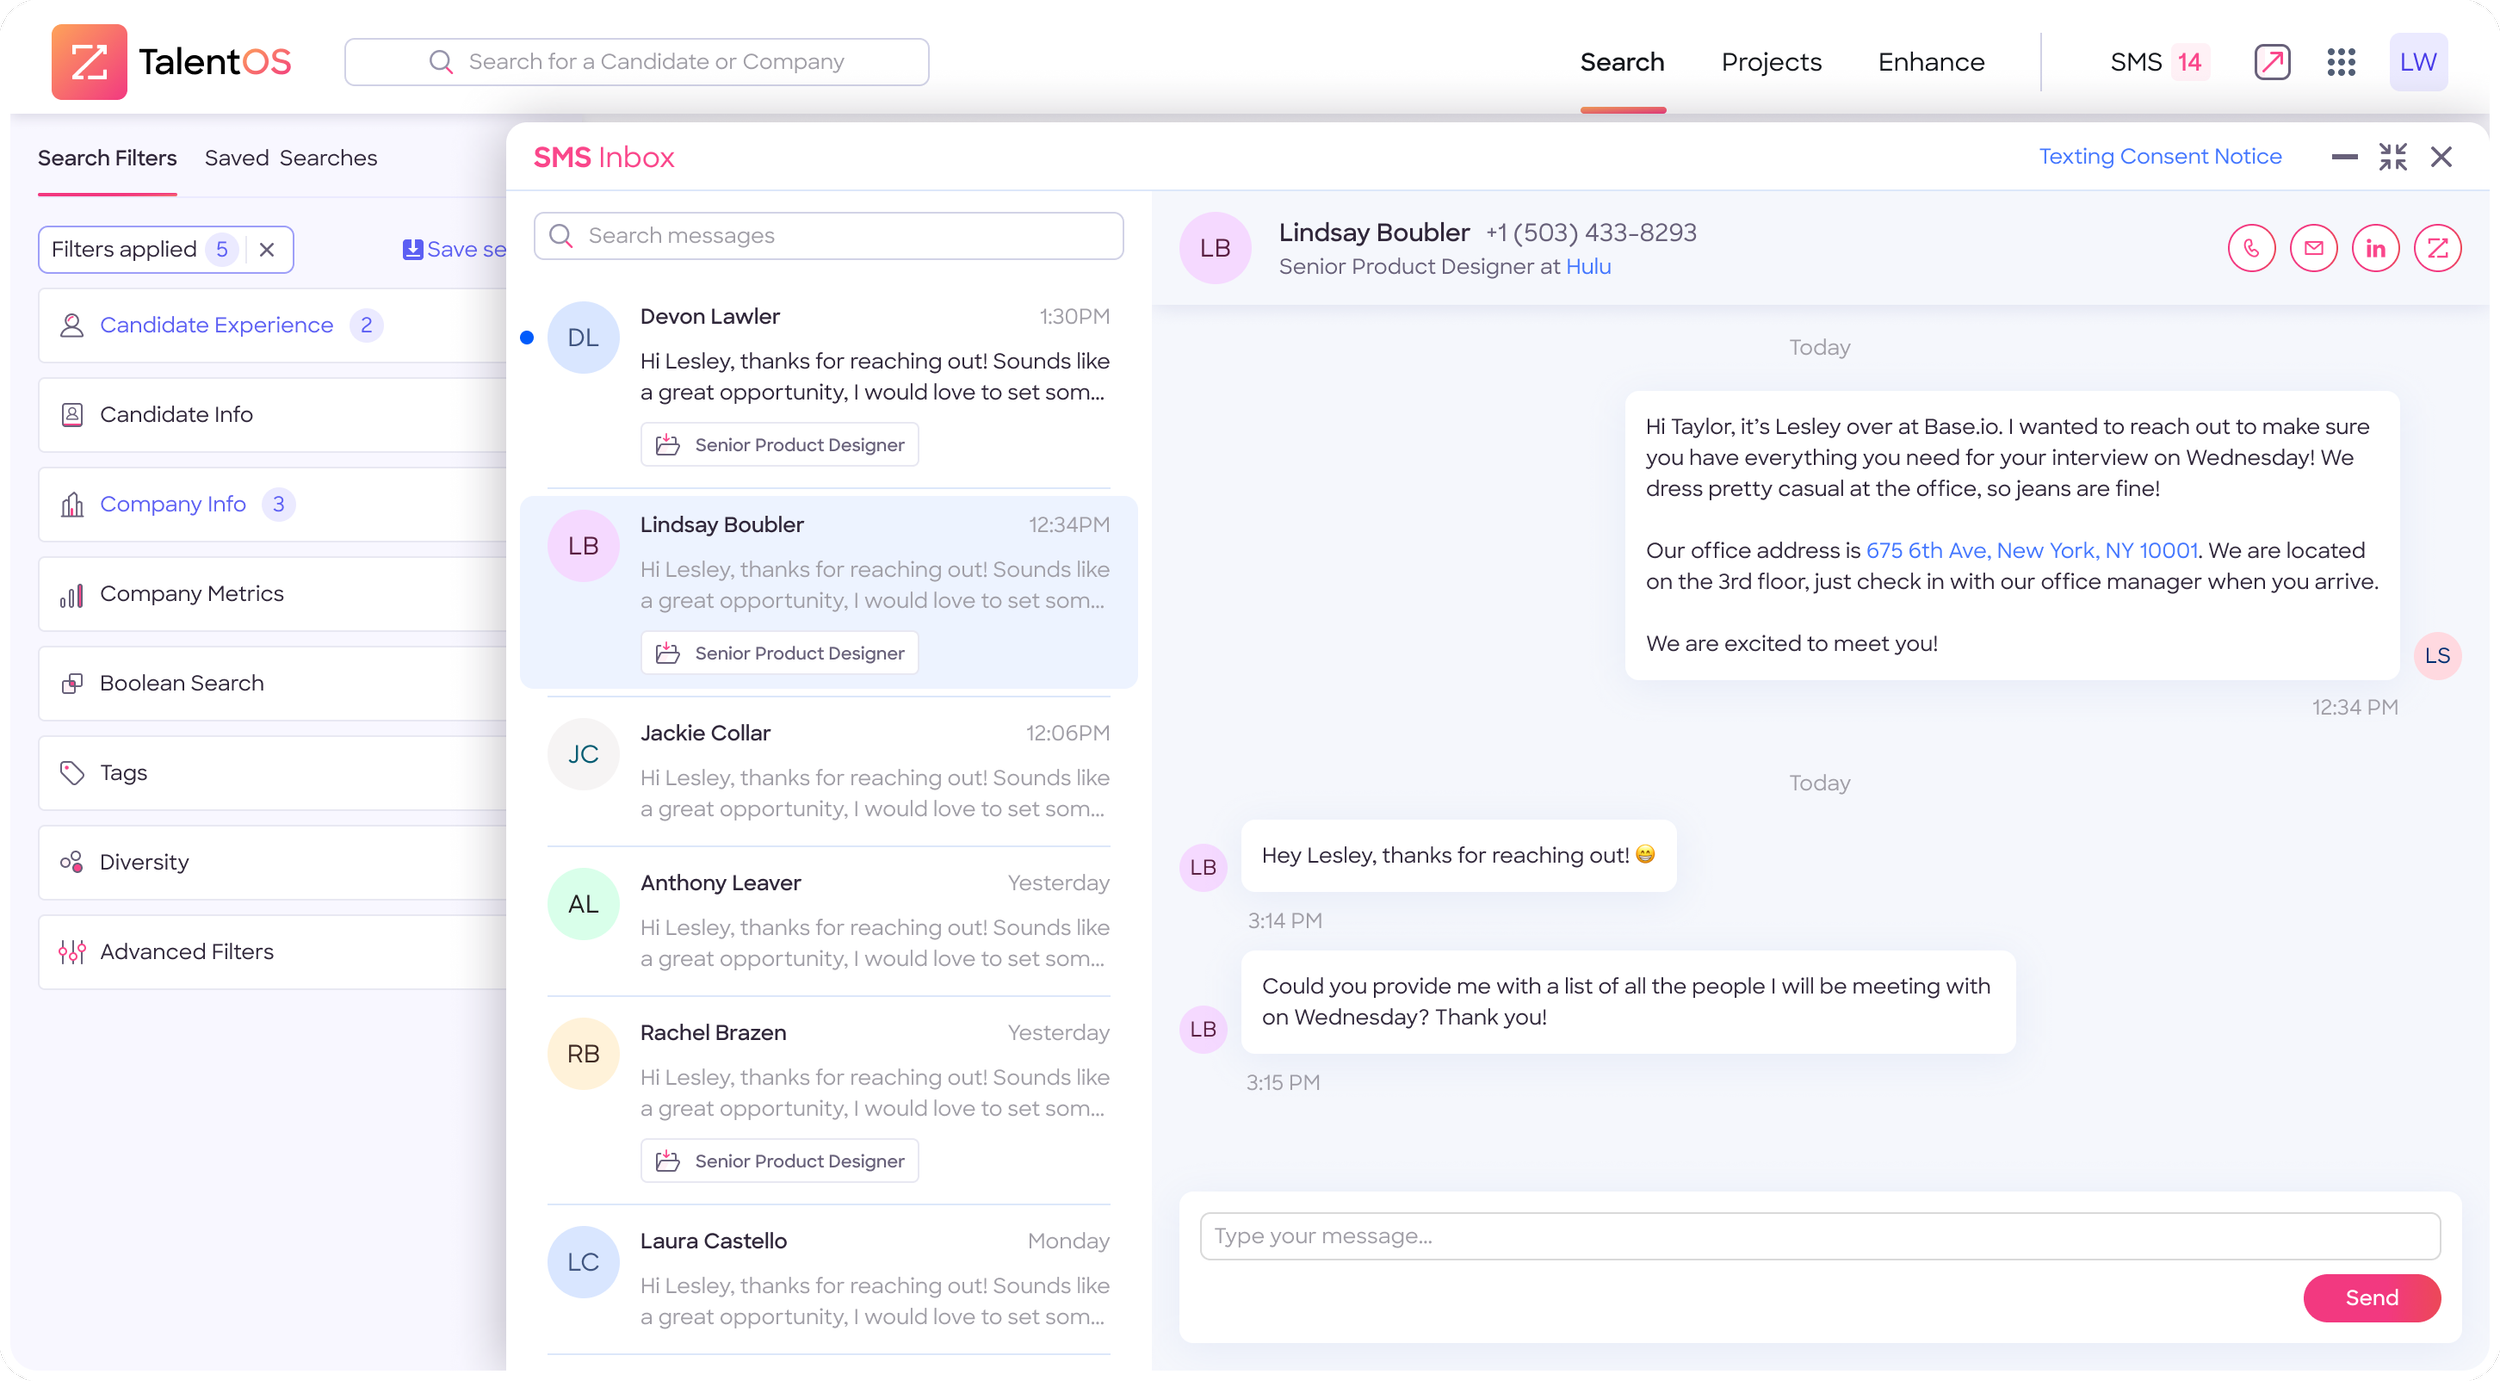The height and width of the screenshot is (1381, 2500).
Task: Click the TalentOS logo
Action: (170, 62)
